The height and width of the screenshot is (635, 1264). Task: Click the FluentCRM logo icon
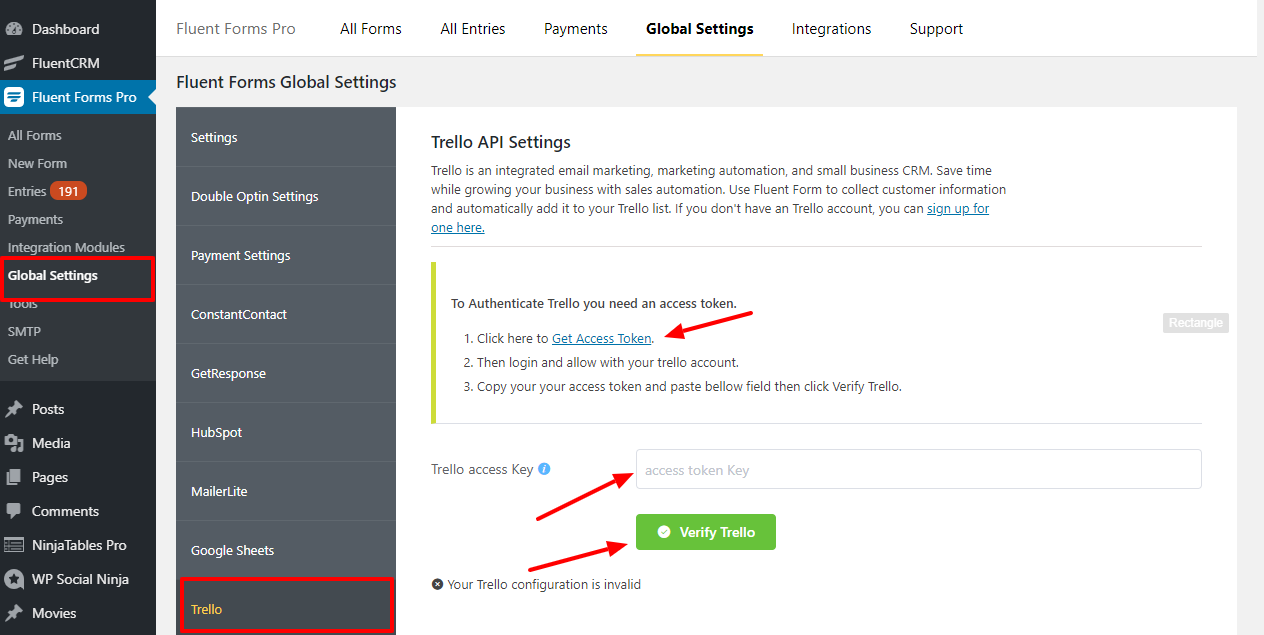tap(14, 63)
